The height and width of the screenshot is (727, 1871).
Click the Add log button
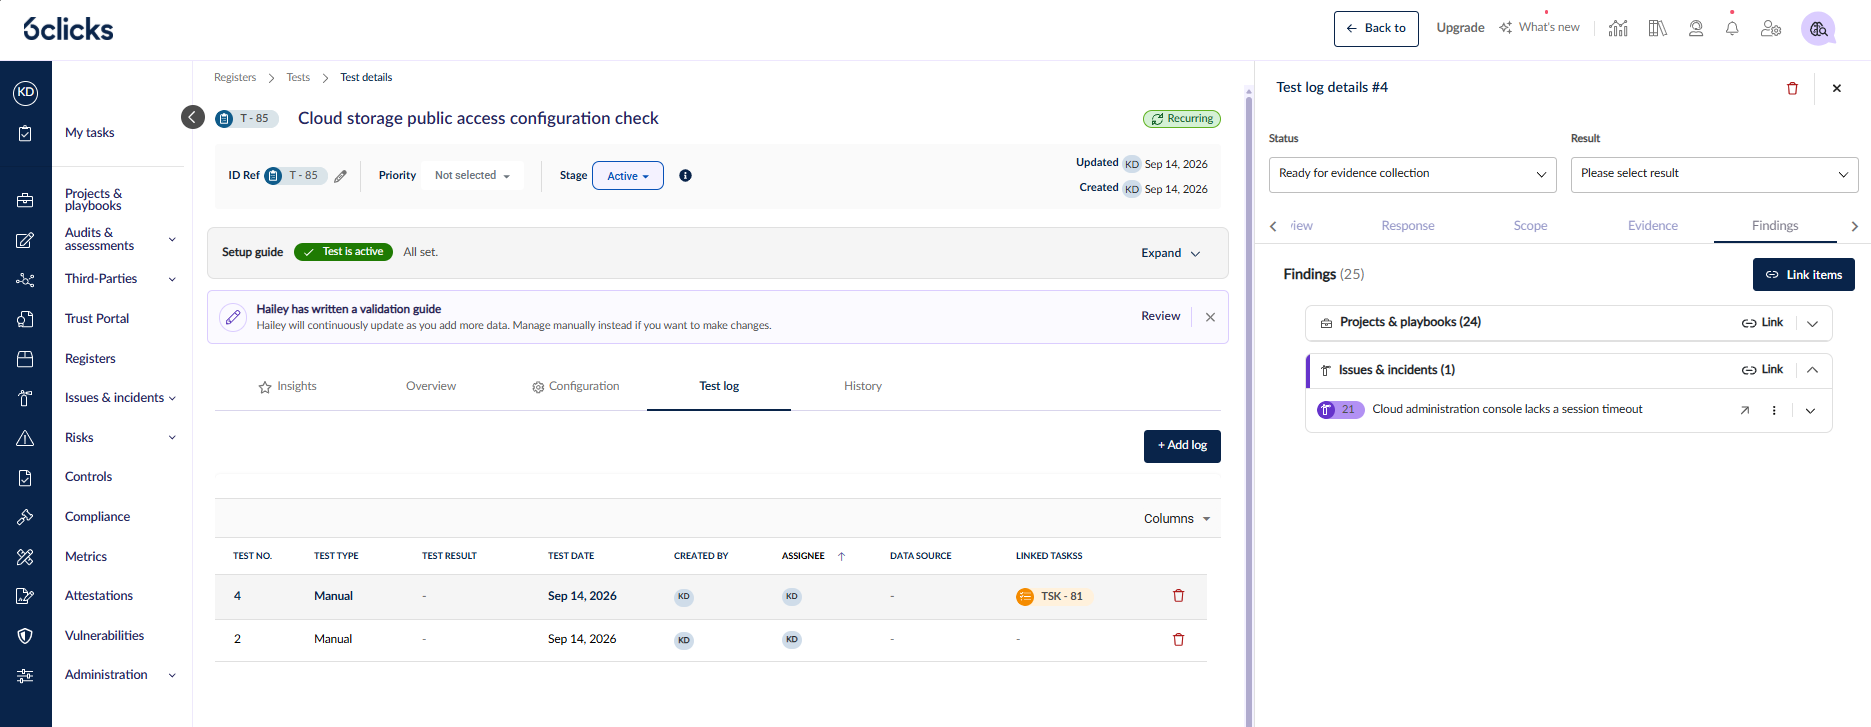coord(1182,446)
